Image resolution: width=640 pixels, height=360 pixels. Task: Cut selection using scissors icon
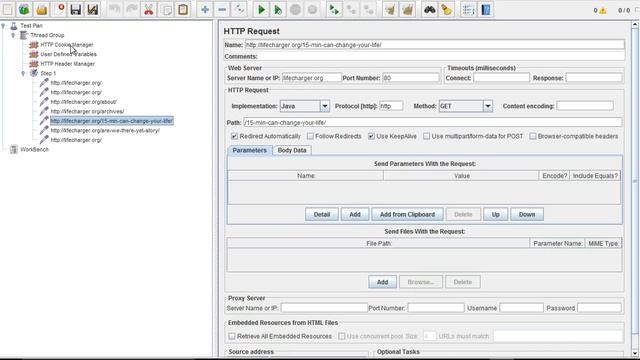(x=149, y=9)
